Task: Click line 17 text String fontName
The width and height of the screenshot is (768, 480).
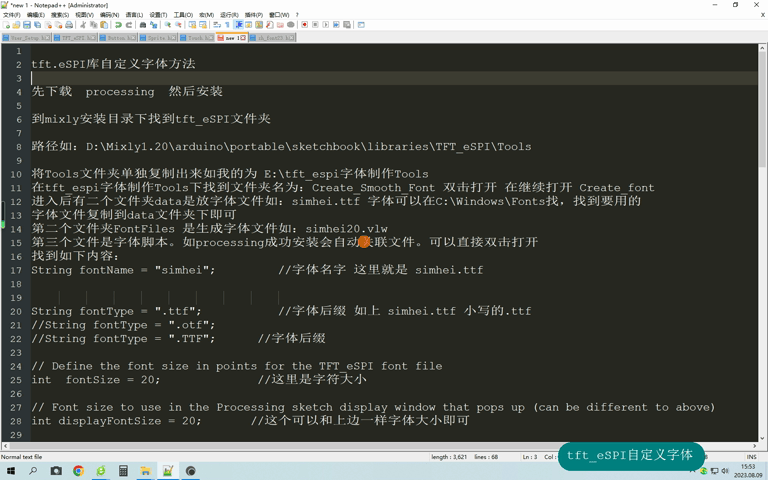Action: (x=82, y=270)
